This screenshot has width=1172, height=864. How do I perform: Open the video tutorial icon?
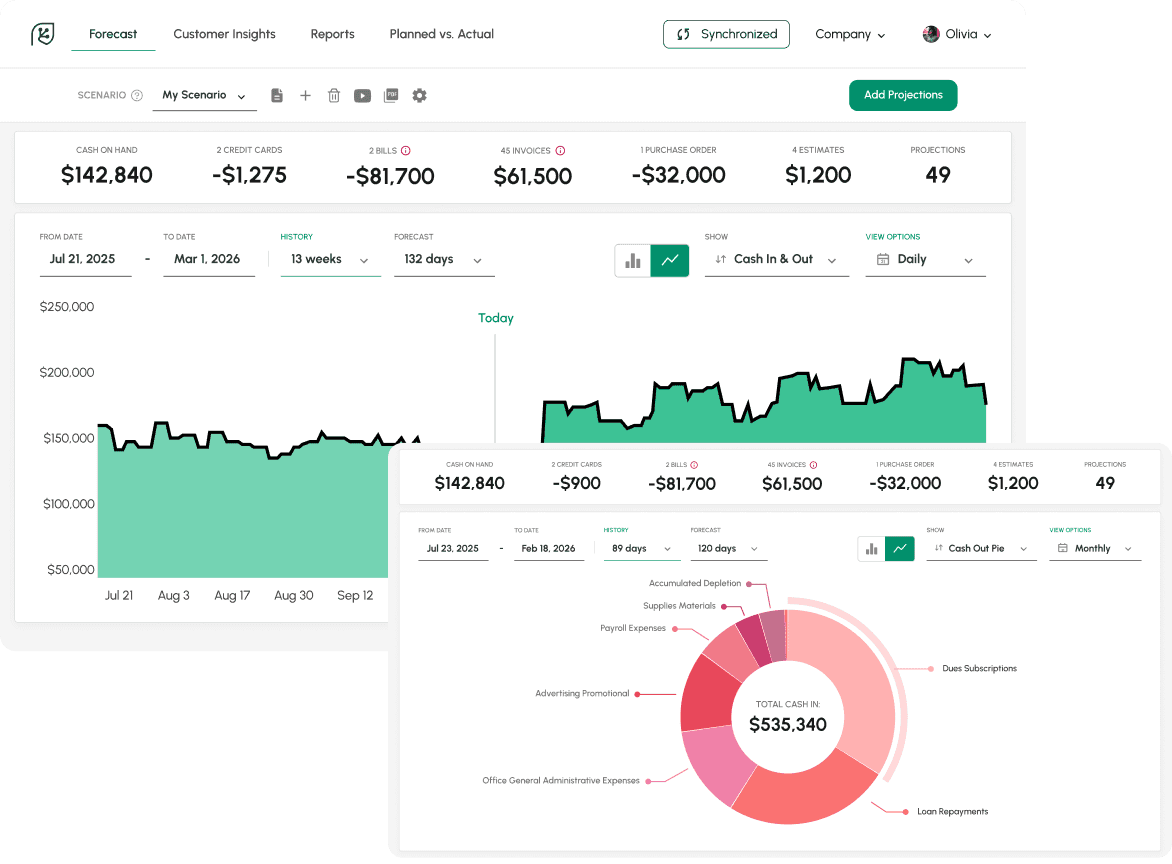tap(362, 96)
